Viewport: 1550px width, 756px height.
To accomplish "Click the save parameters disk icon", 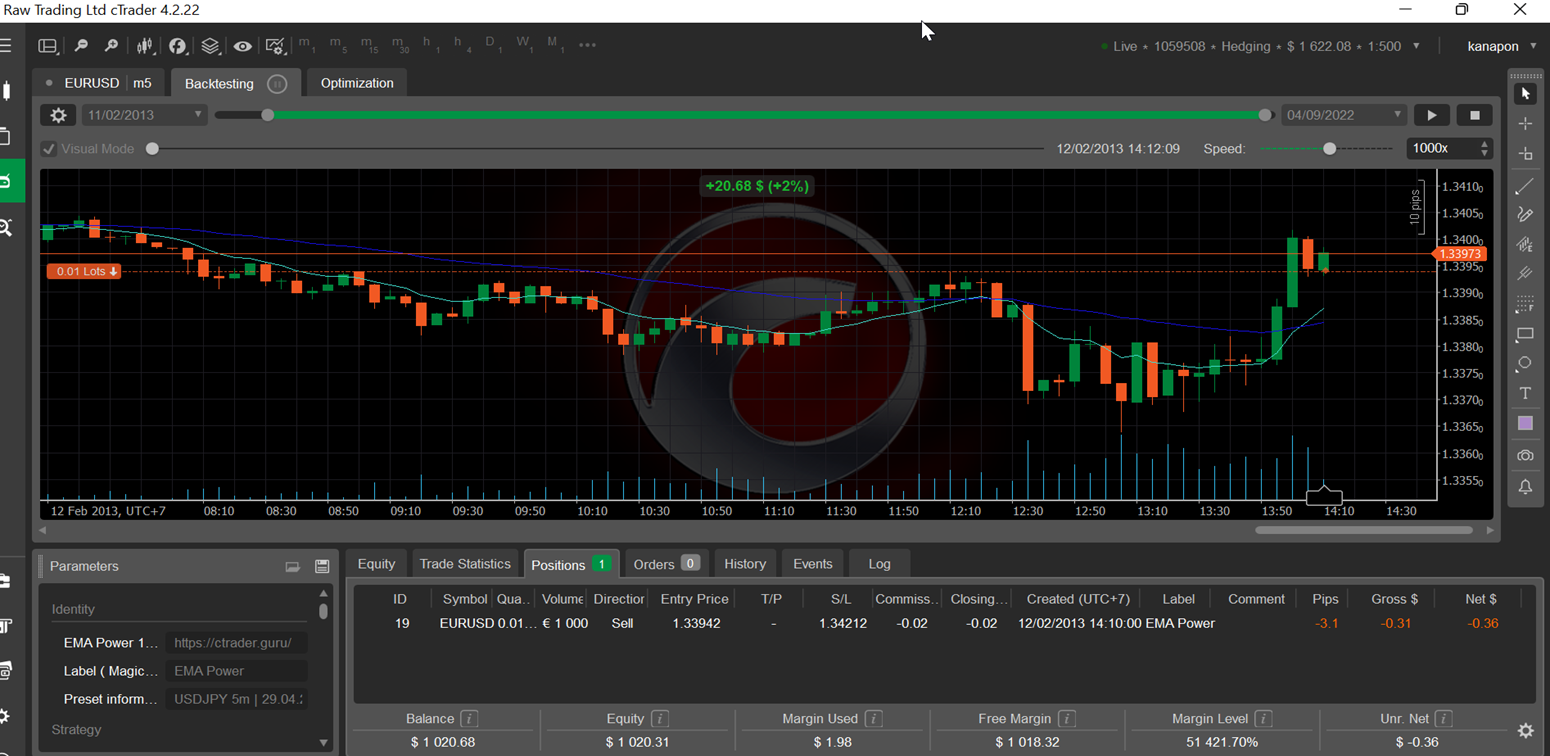I will 322,567.
